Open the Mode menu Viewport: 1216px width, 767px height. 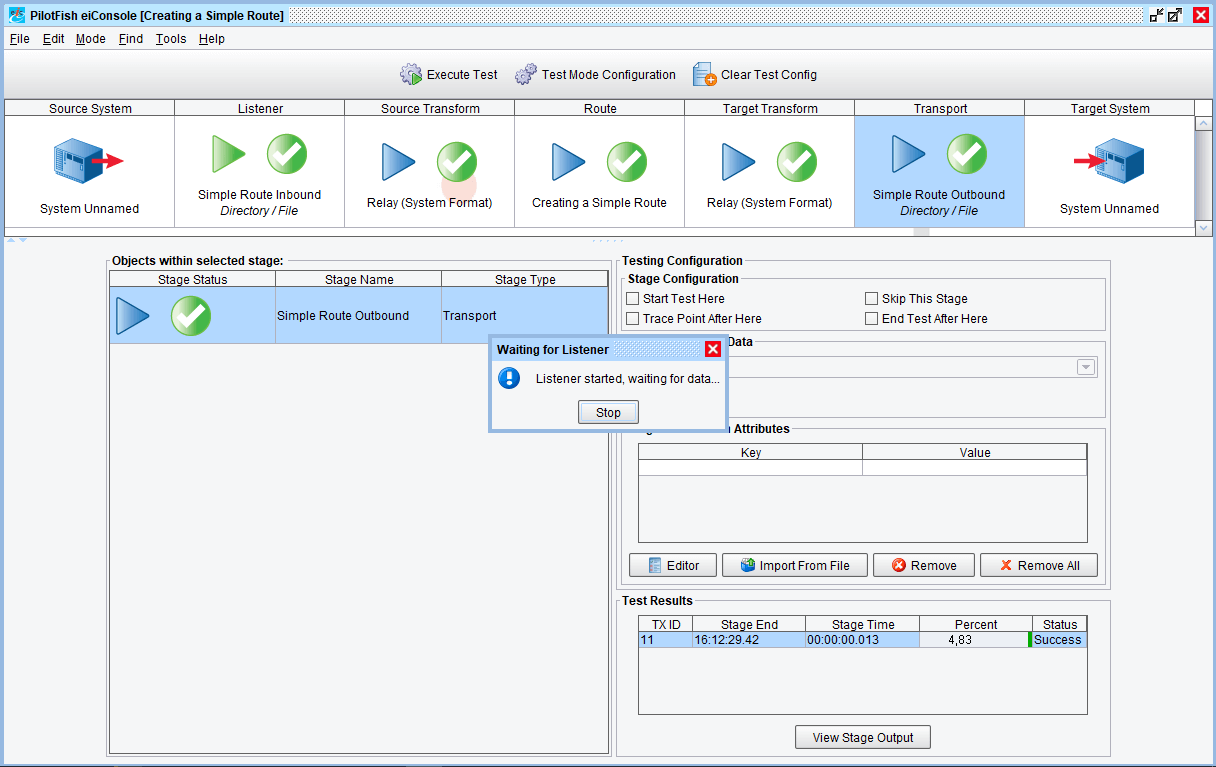pos(90,39)
